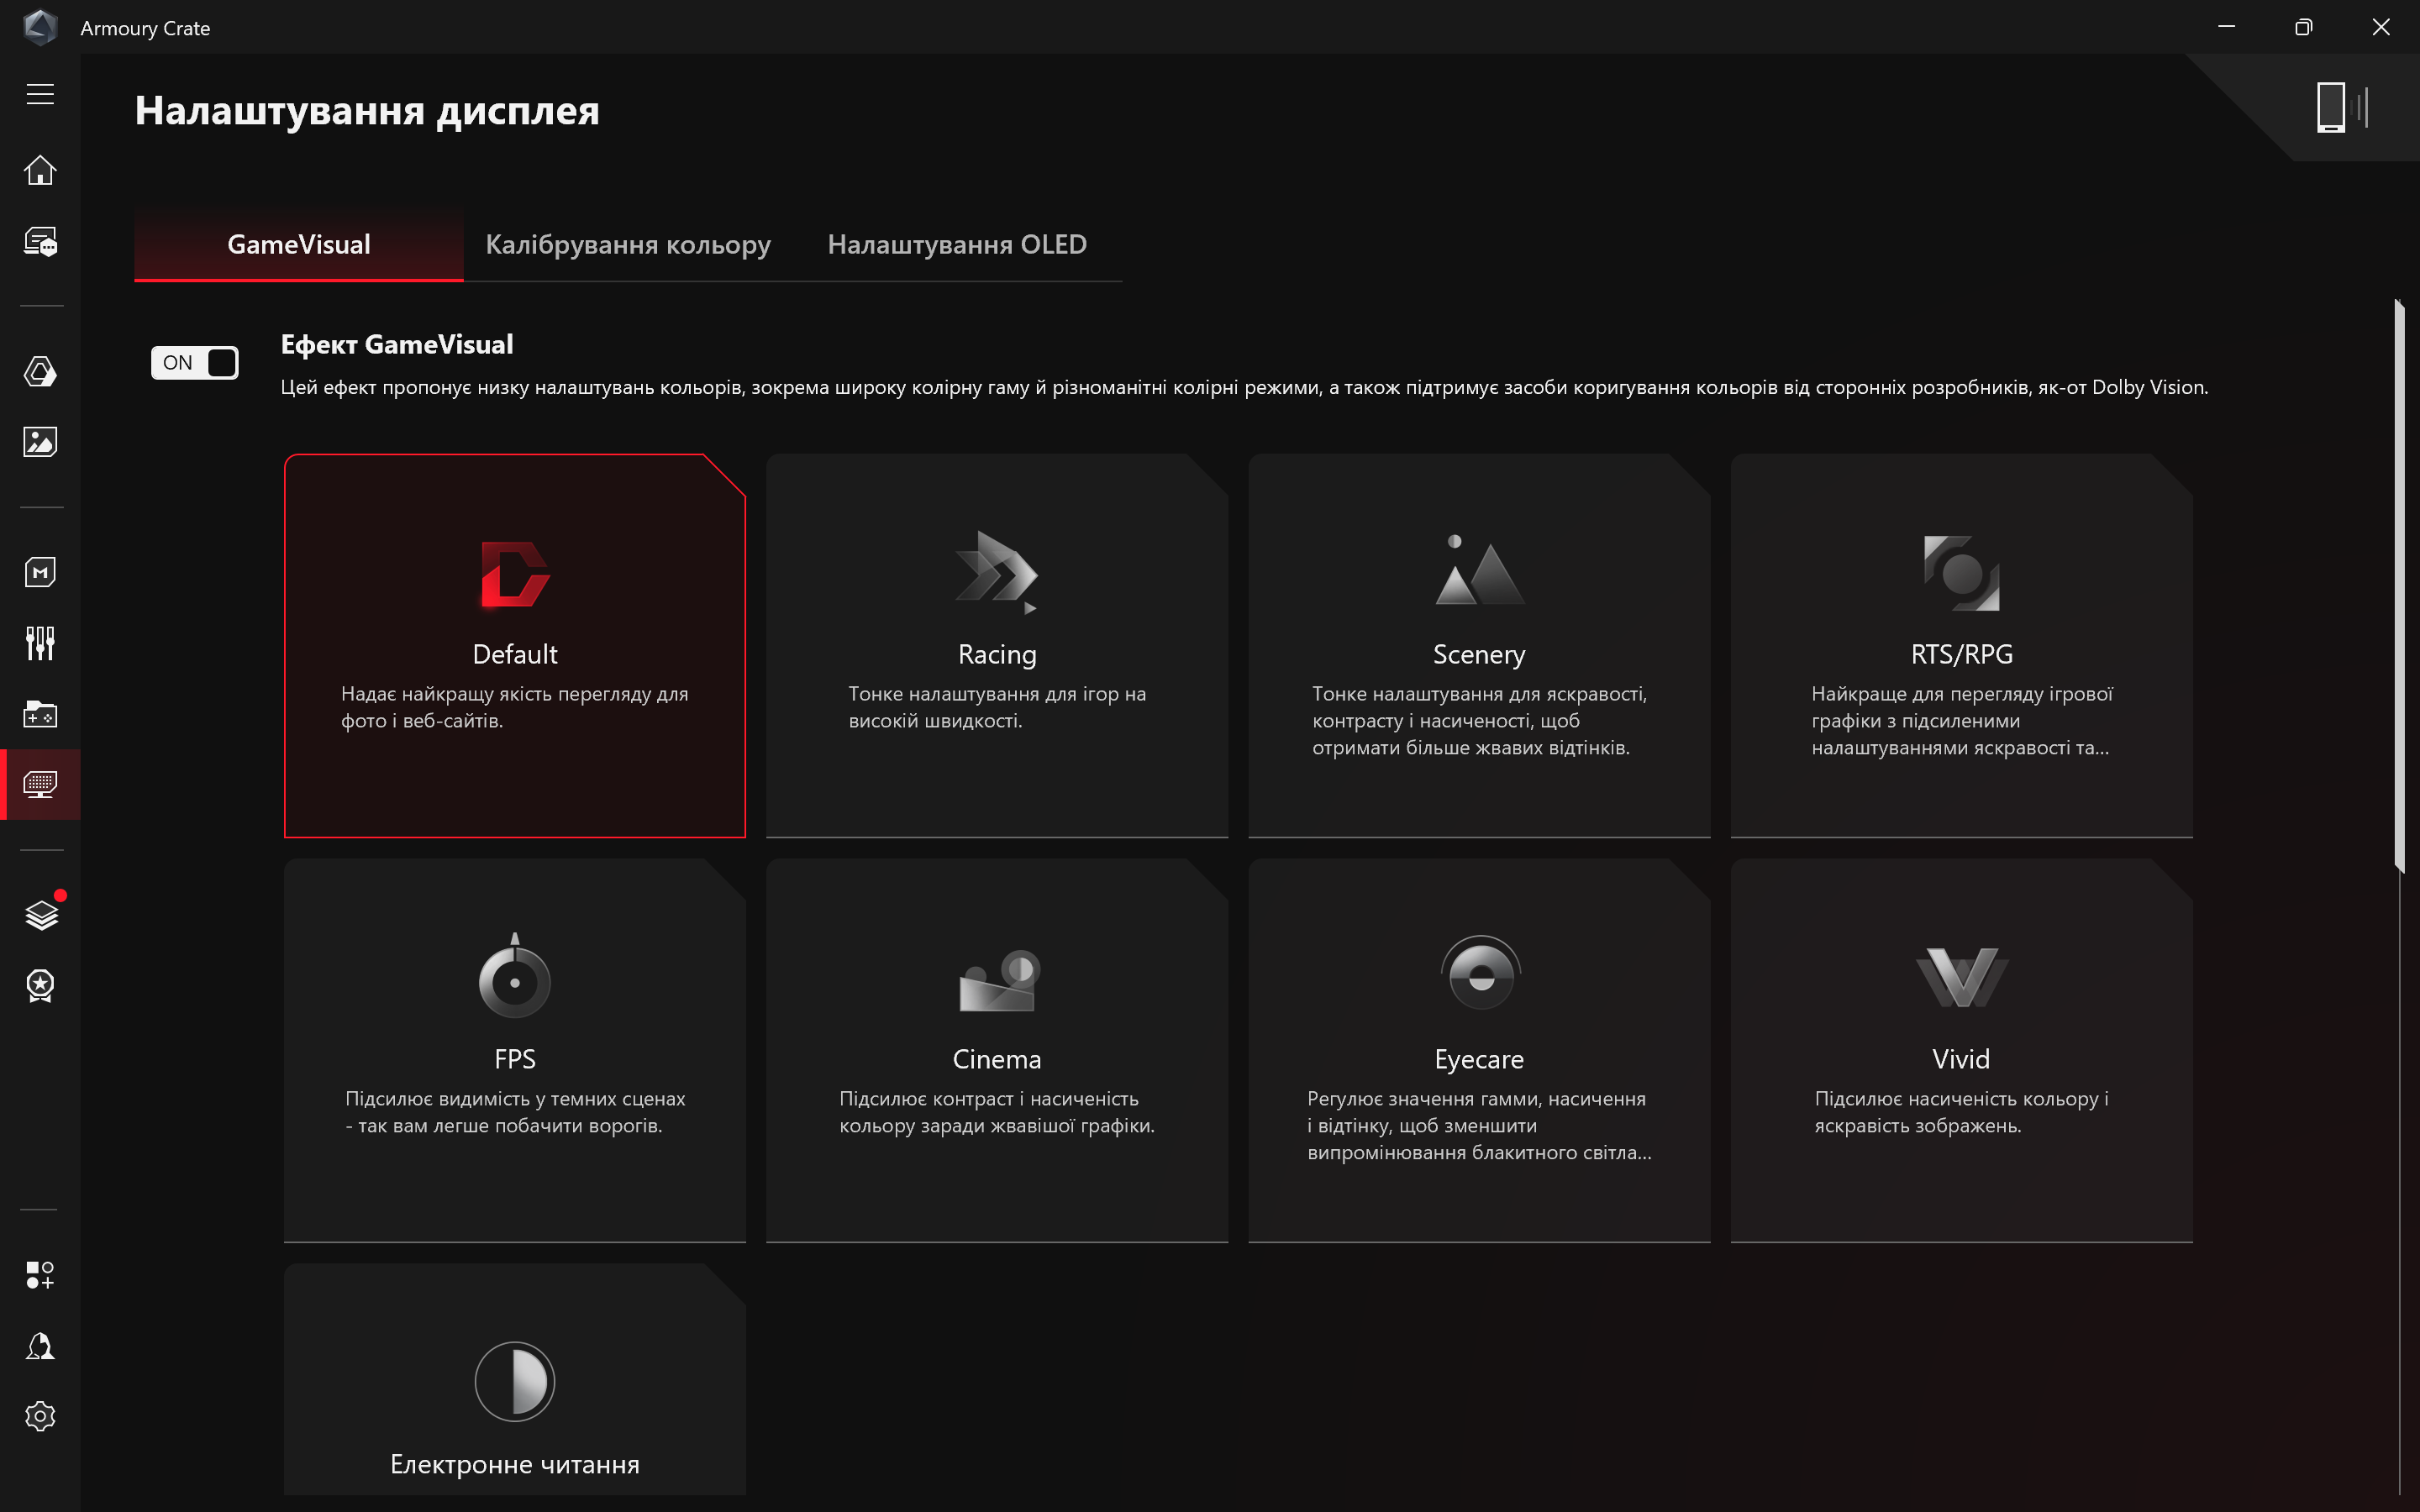Click the Cinema description about жвавішої графіки
Image resolution: width=2420 pixels, height=1512 pixels.
pyautogui.click(x=997, y=1112)
